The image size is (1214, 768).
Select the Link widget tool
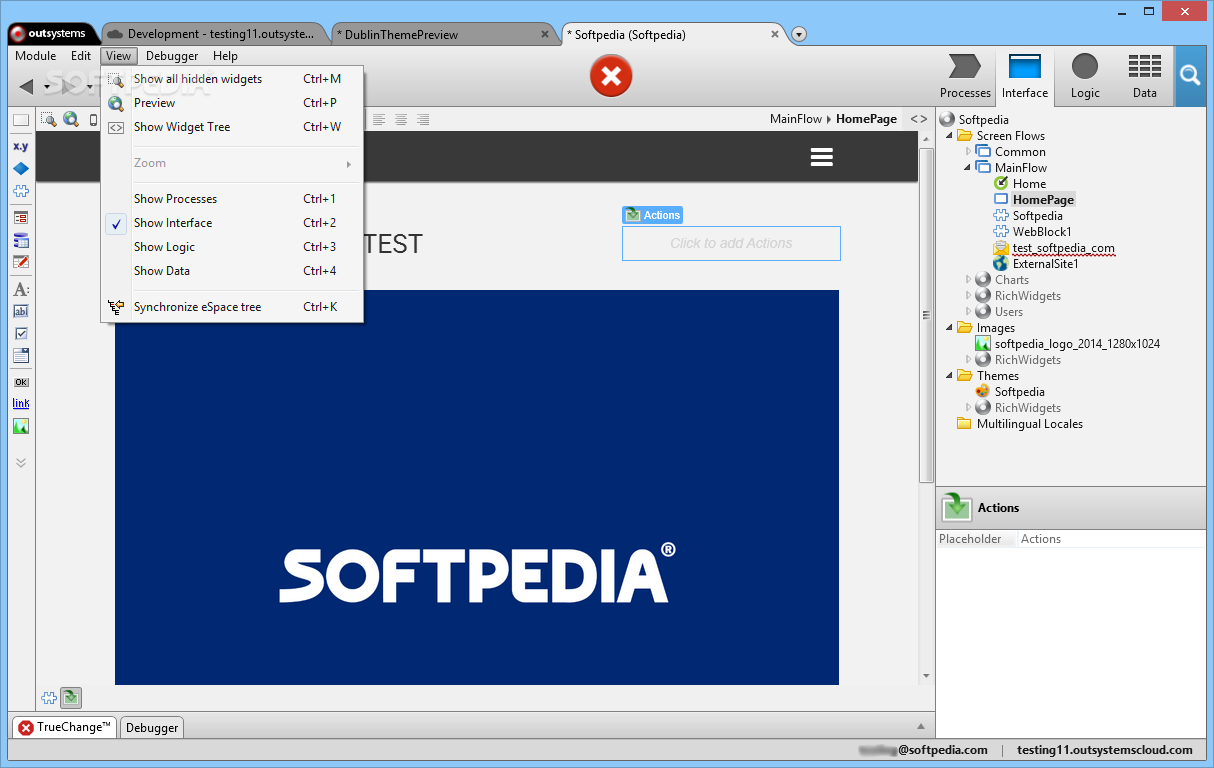tap(20, 403)
